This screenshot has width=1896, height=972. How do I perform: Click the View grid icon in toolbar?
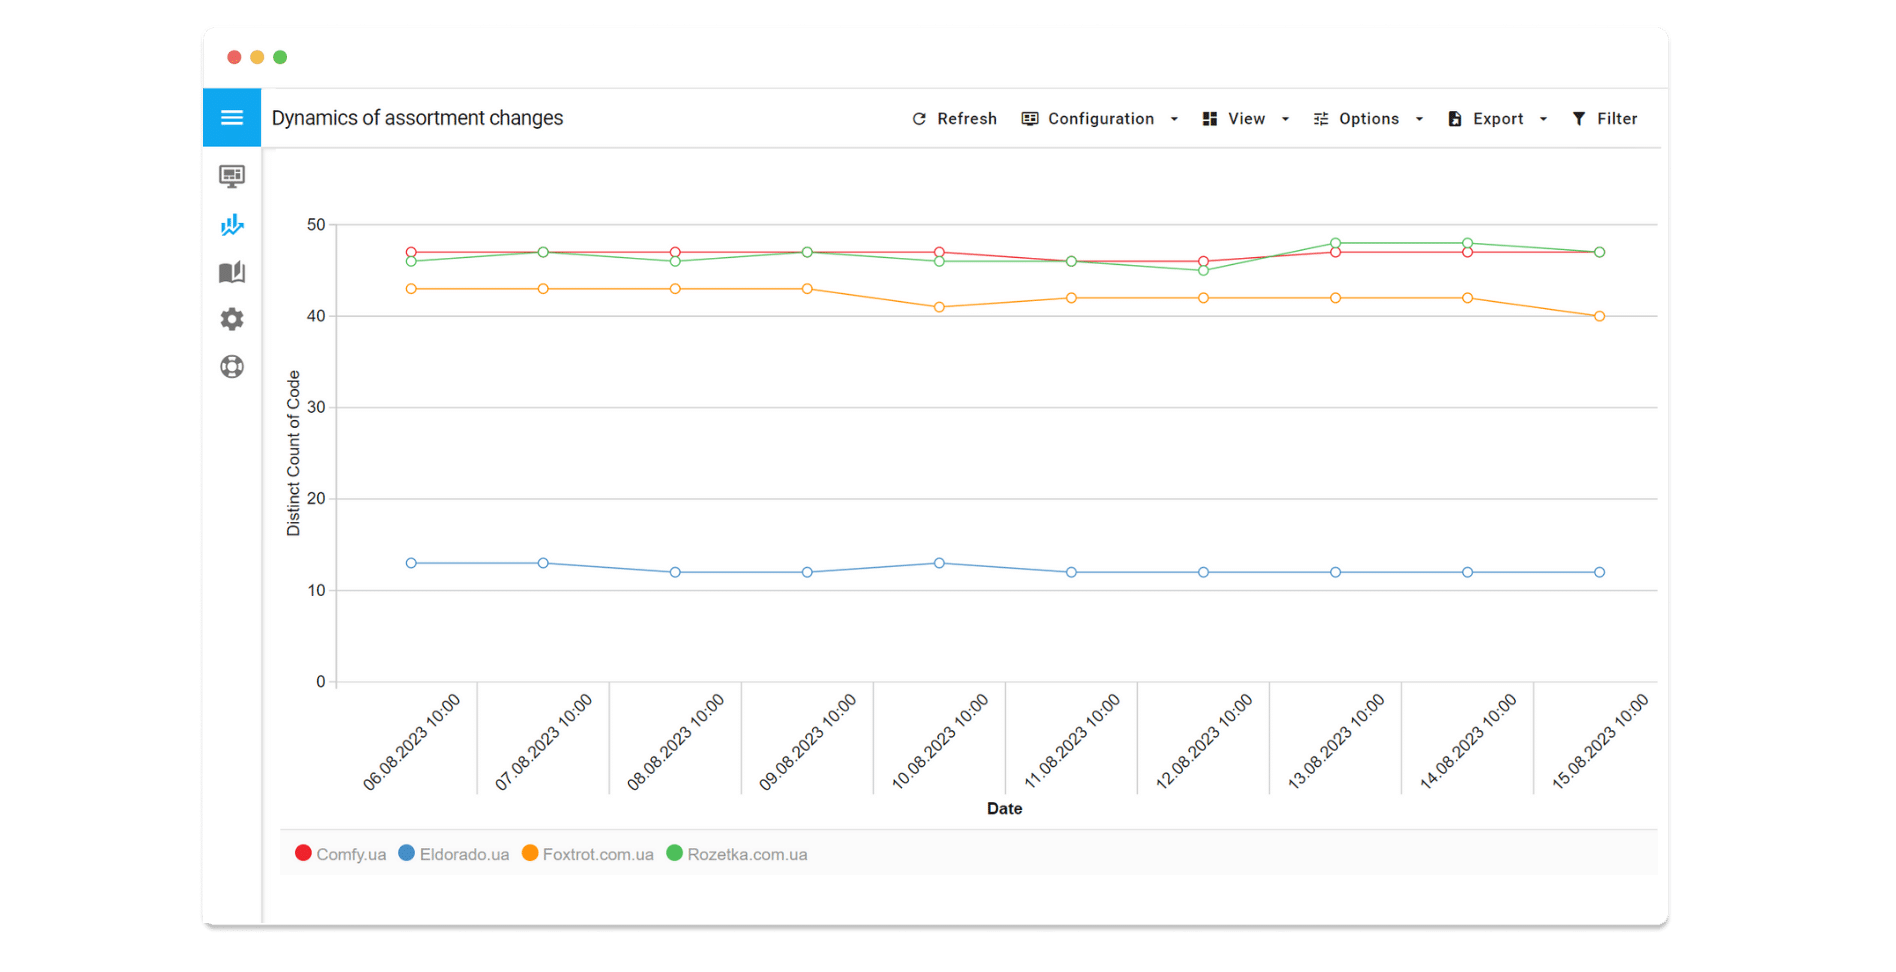click(1209, 119)
